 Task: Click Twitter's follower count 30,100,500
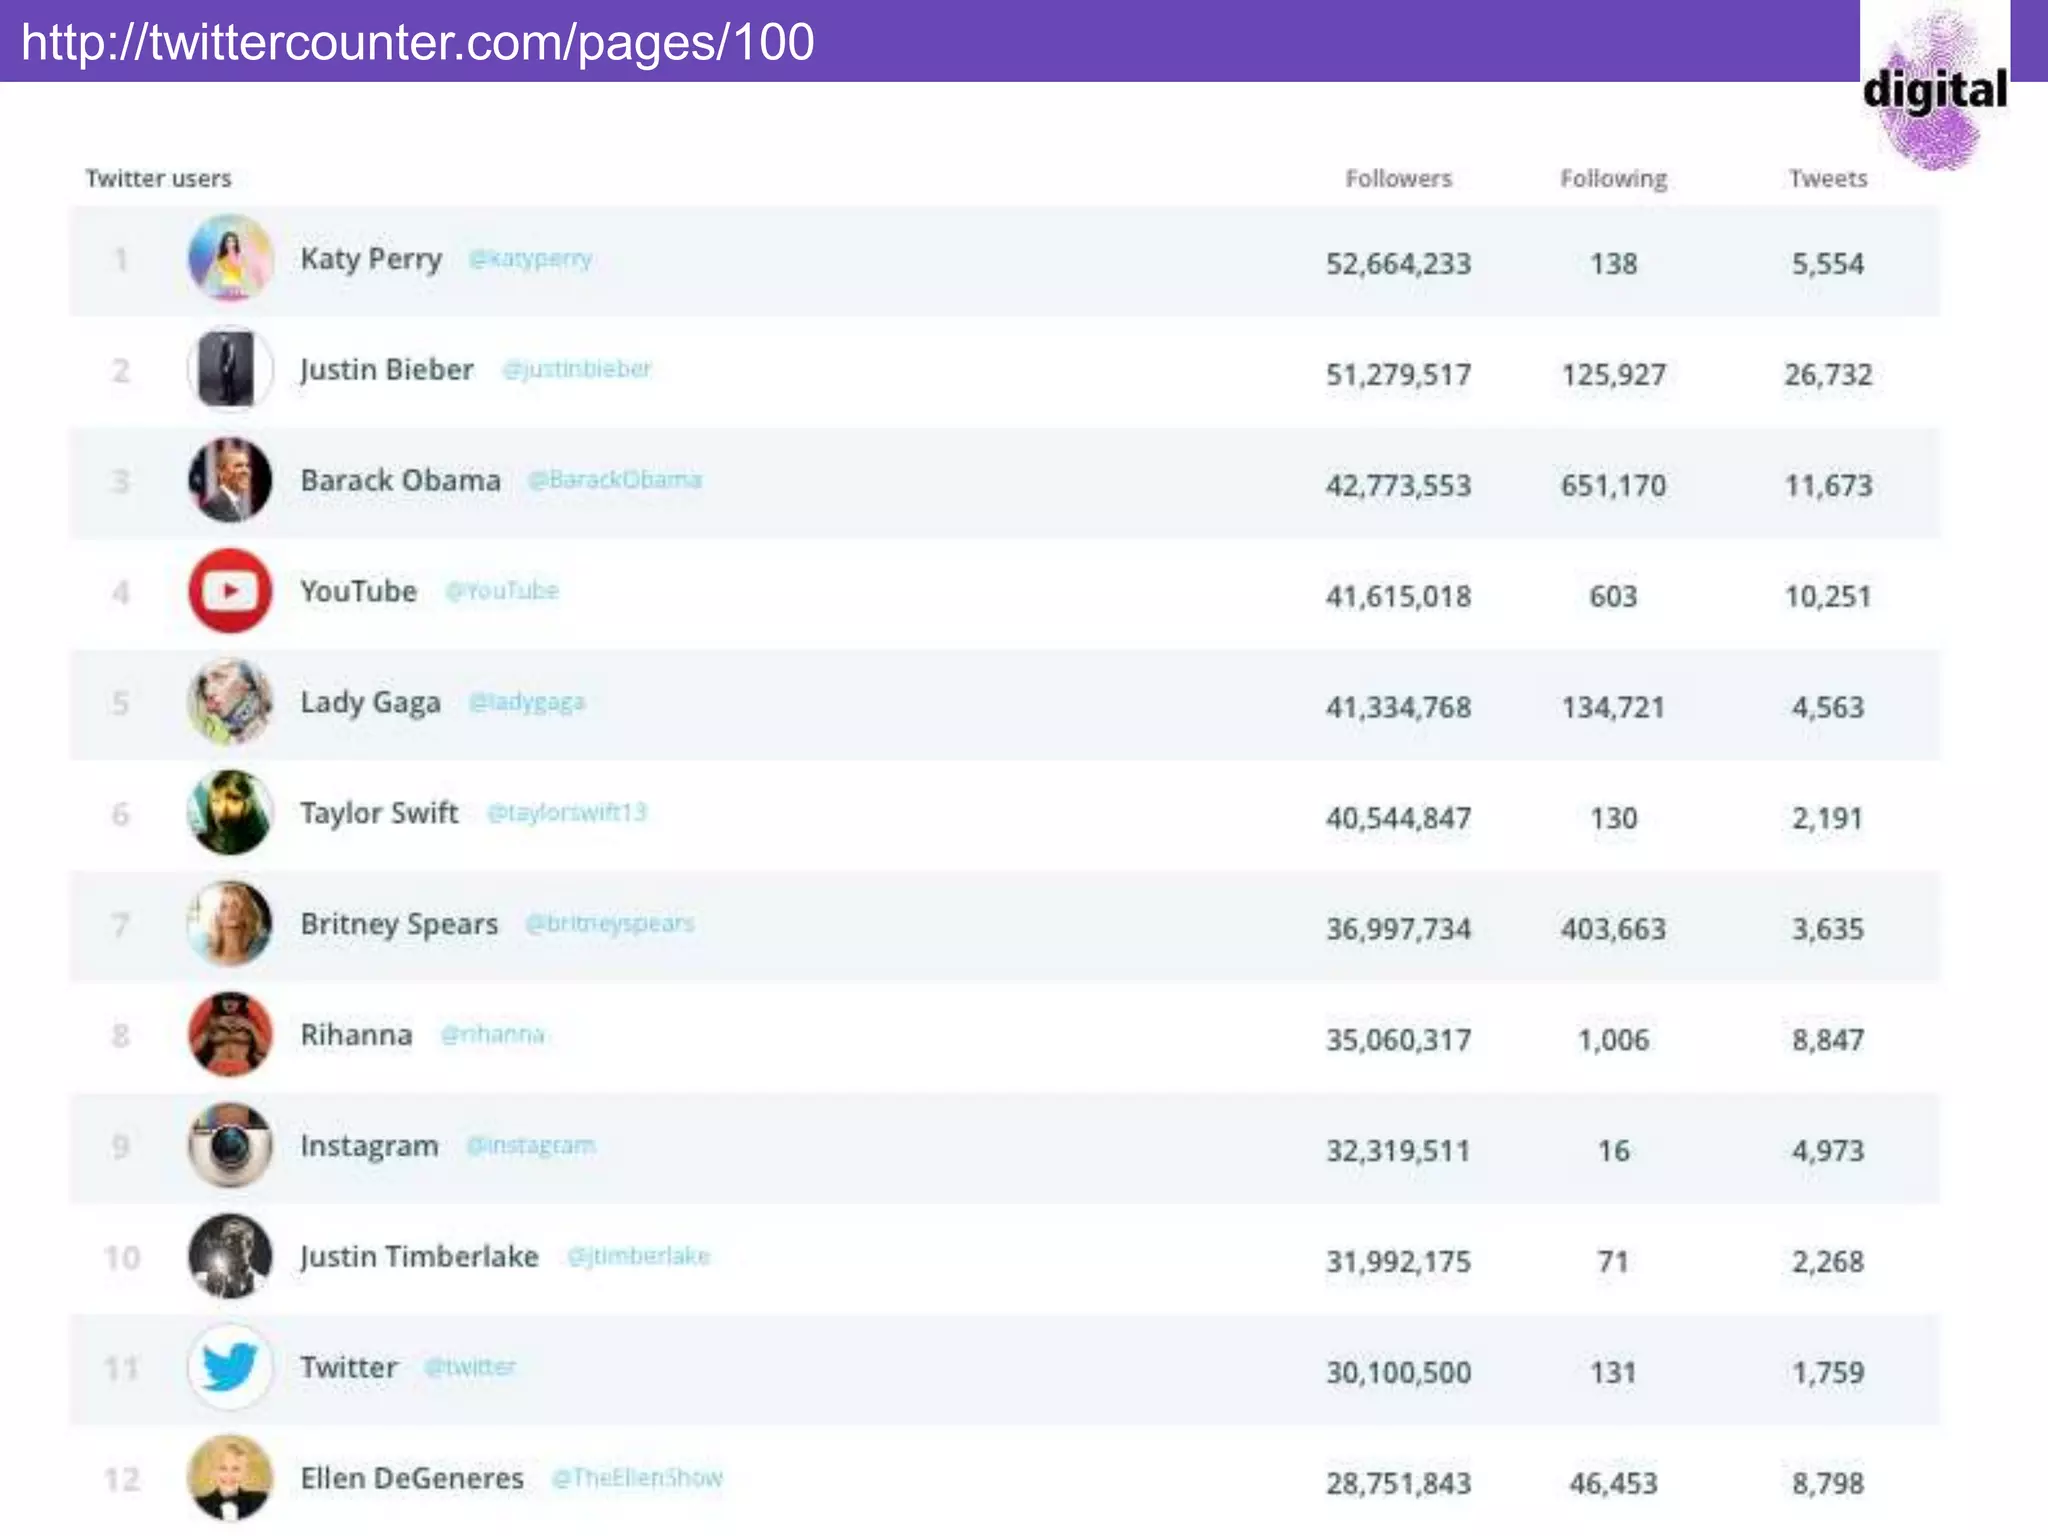[x=1398, y=1373]
